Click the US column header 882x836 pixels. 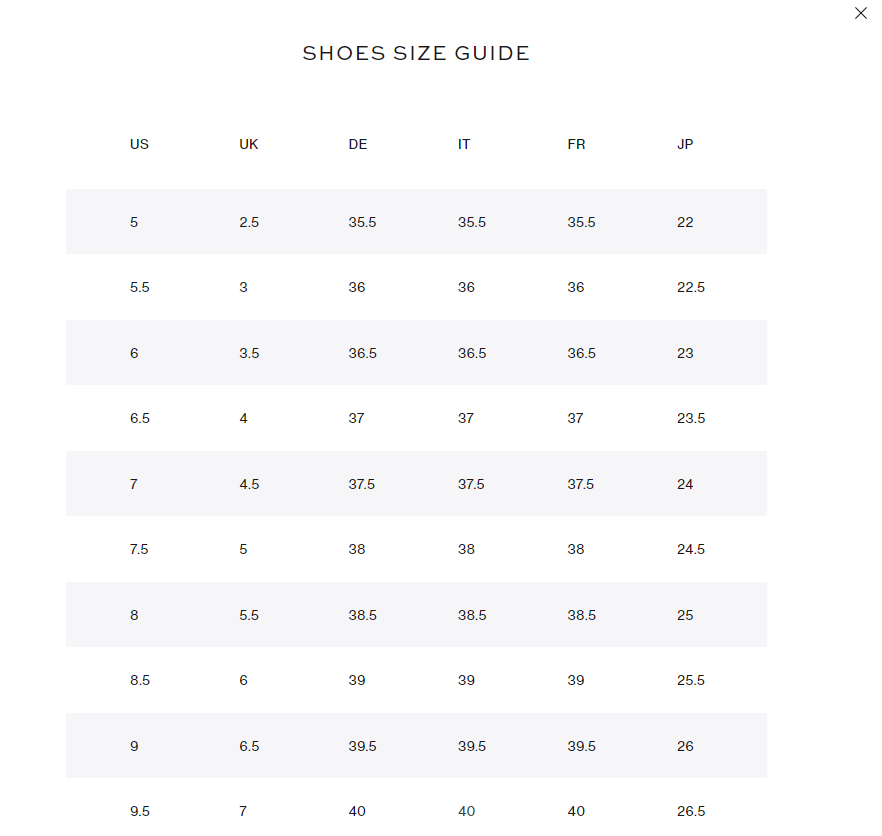point(139,144)
